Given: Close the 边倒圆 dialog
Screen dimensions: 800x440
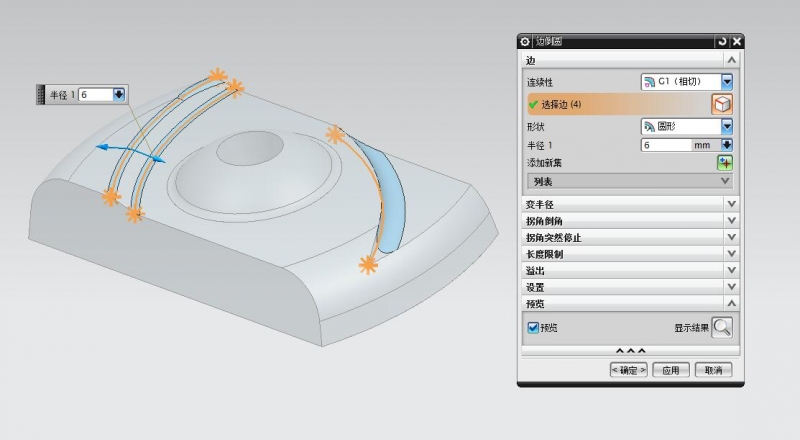Looking at the screenshot, I should click(736, 42).
